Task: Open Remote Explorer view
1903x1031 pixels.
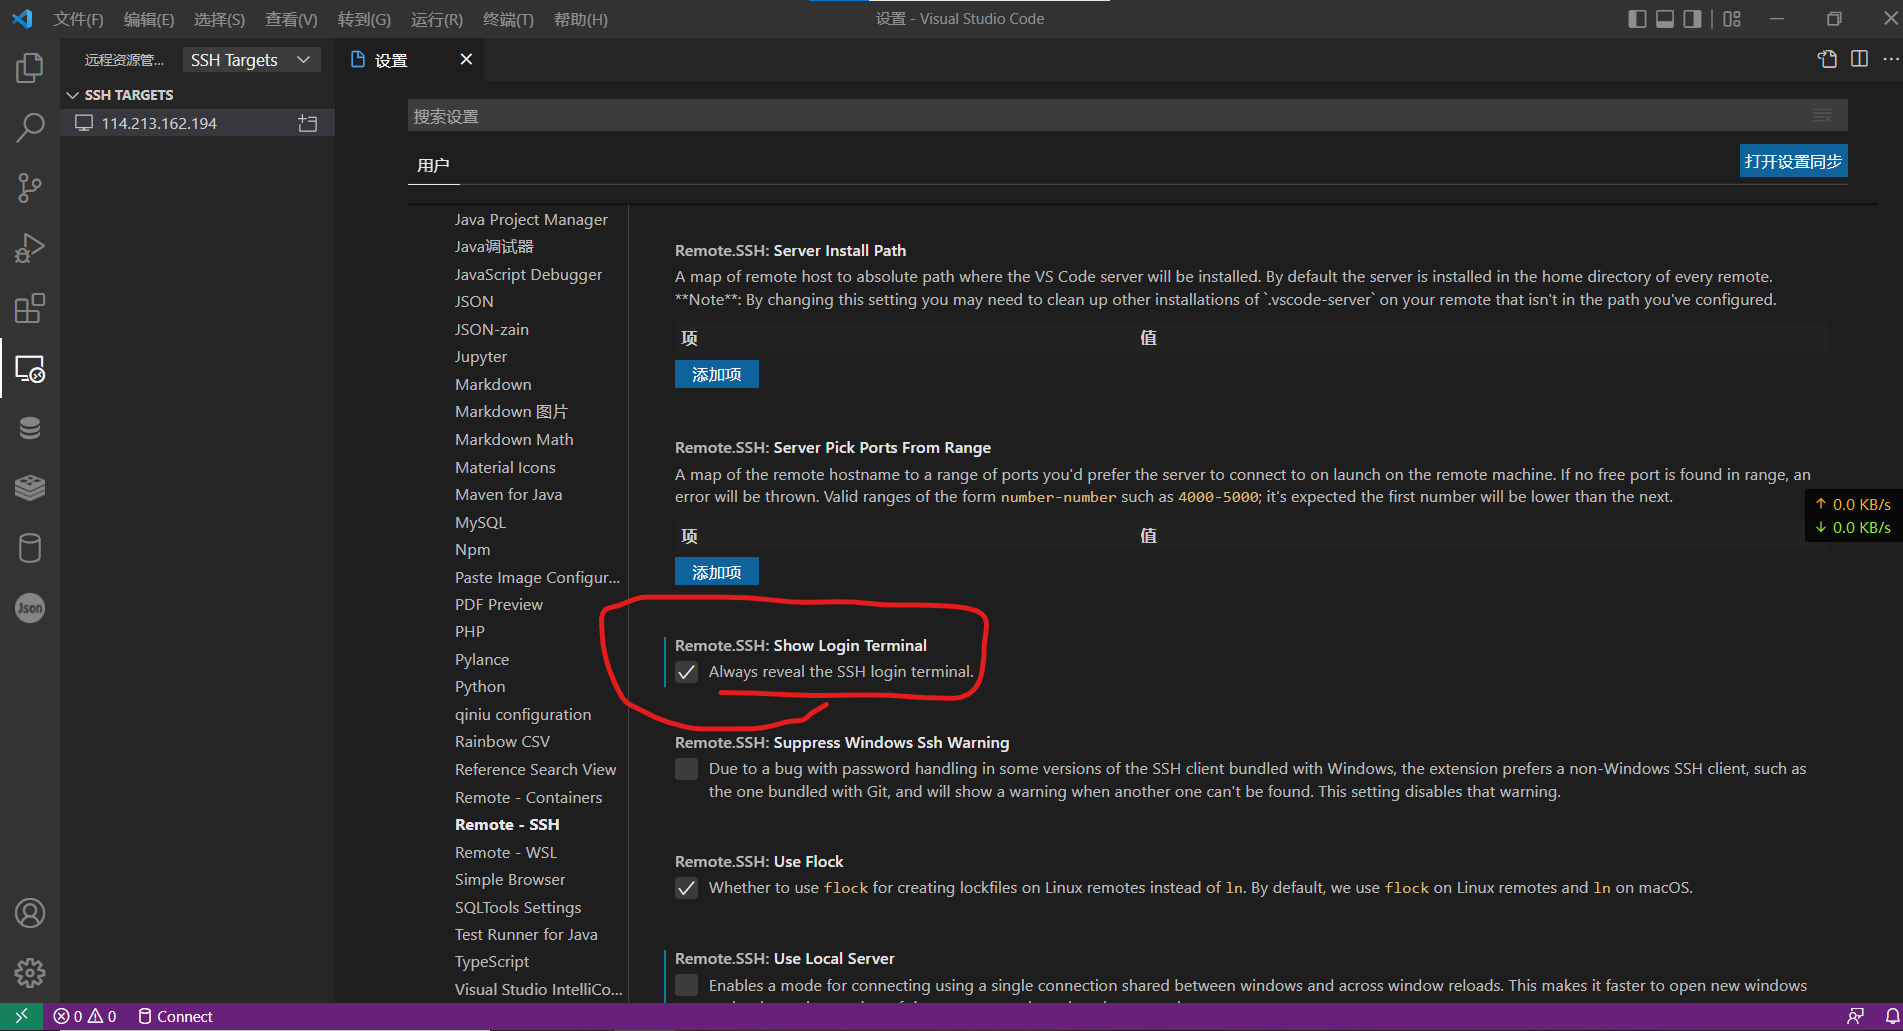Action: [30, 368]
